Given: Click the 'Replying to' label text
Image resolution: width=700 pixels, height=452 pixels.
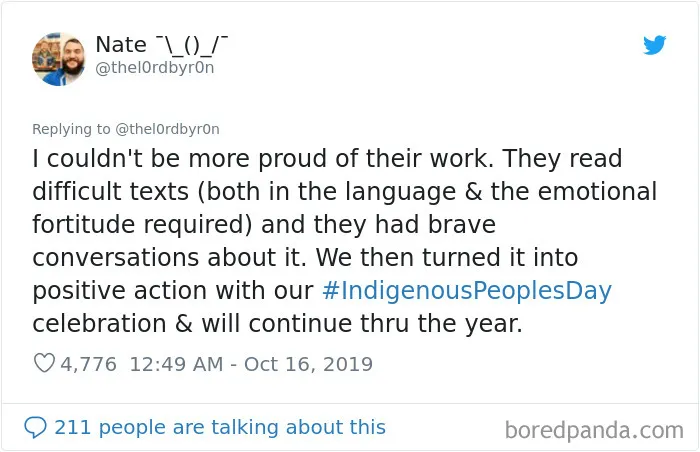Looking at the screenshot, I should (71, 129).
